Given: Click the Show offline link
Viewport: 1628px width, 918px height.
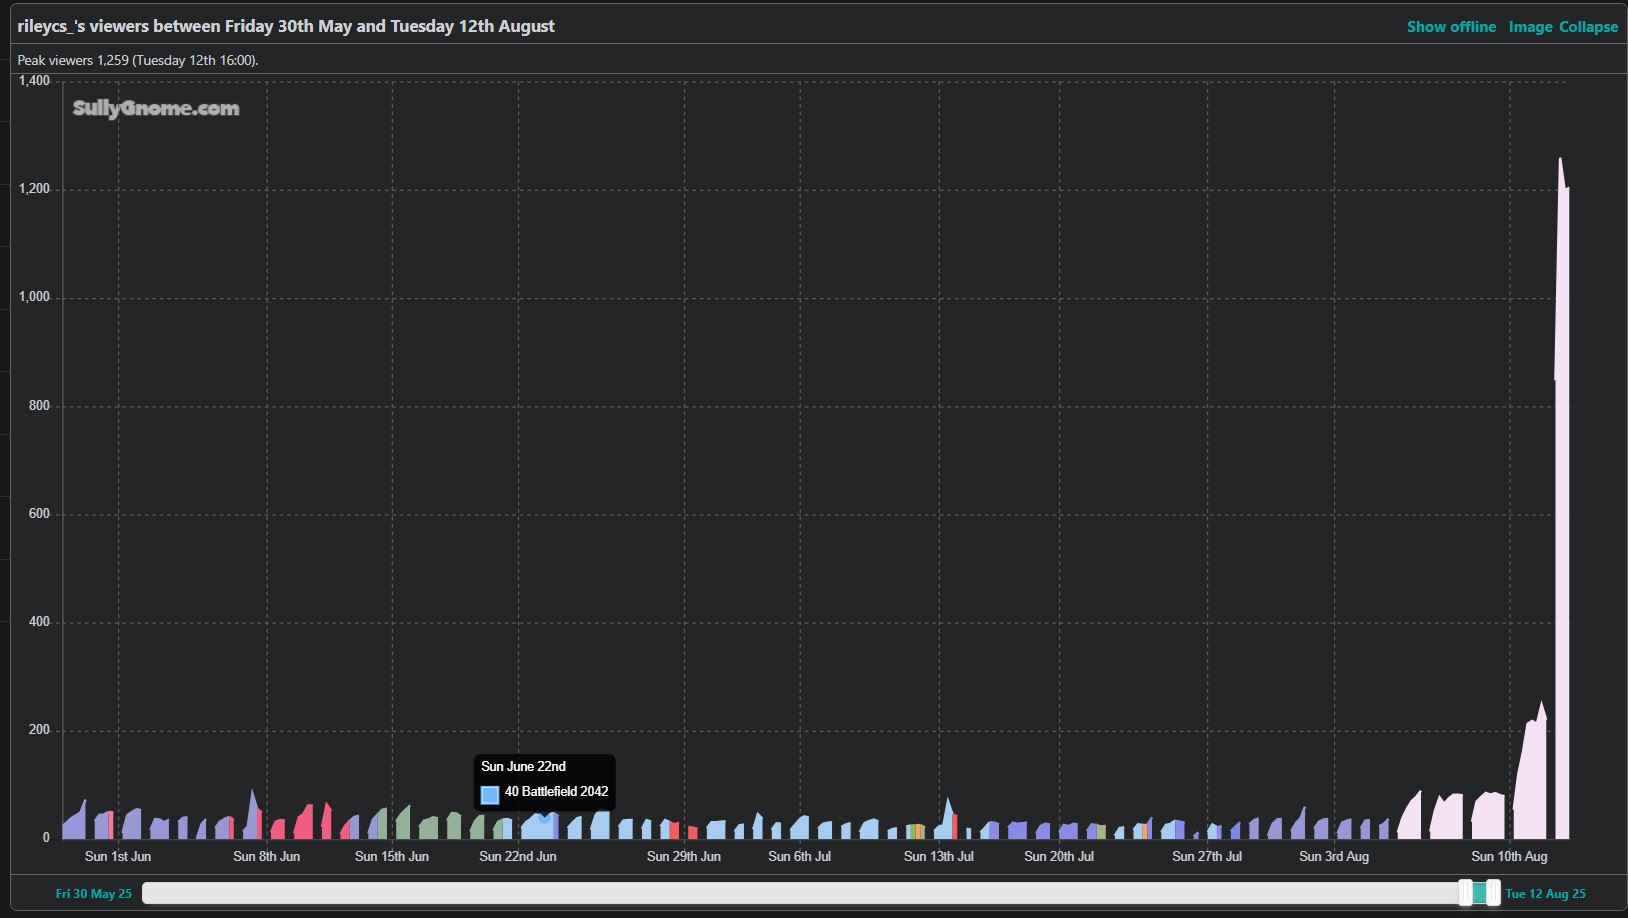Looking at the screenshot, I should (x=1451, y=27).
